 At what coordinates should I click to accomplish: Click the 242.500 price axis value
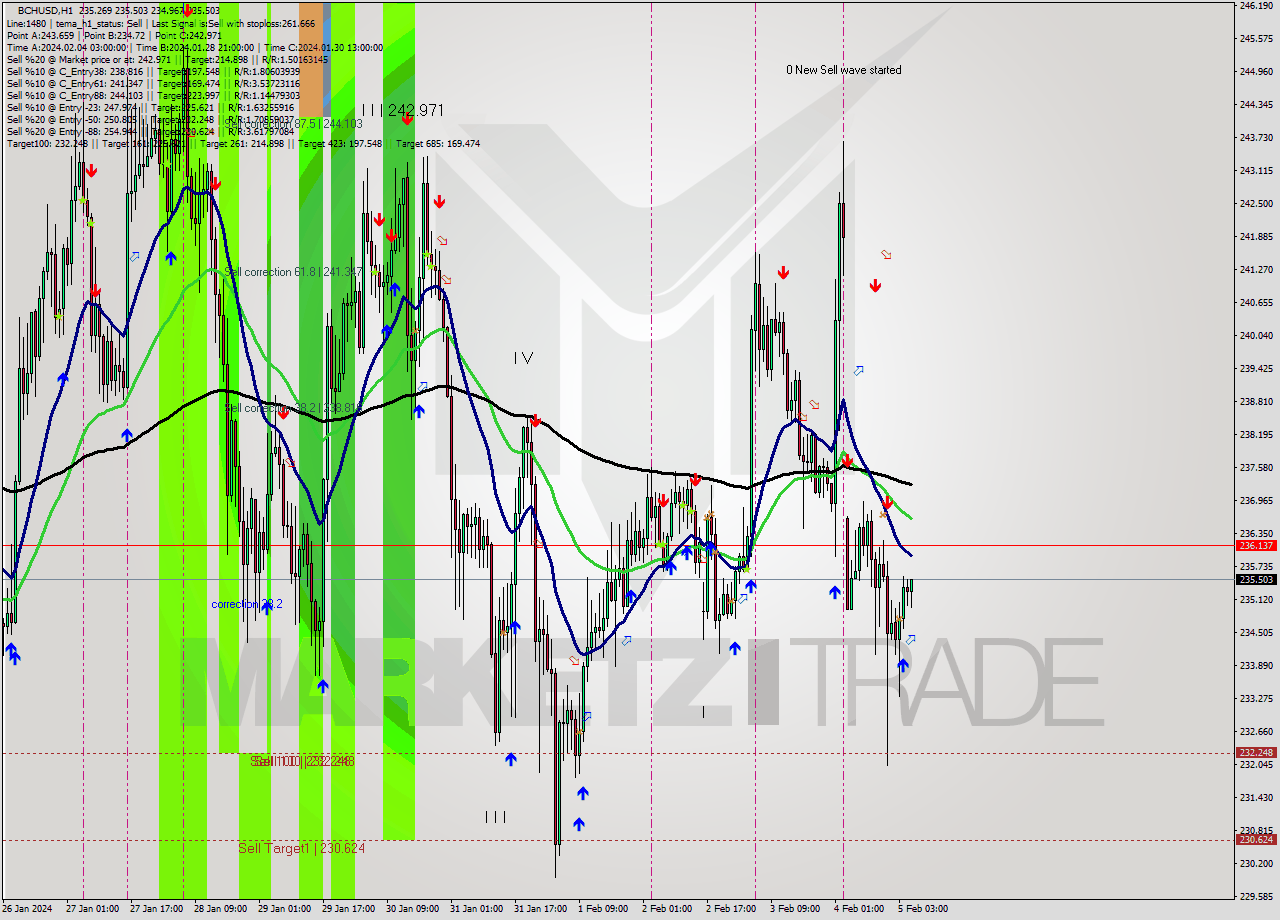(x=1255, y=204)
